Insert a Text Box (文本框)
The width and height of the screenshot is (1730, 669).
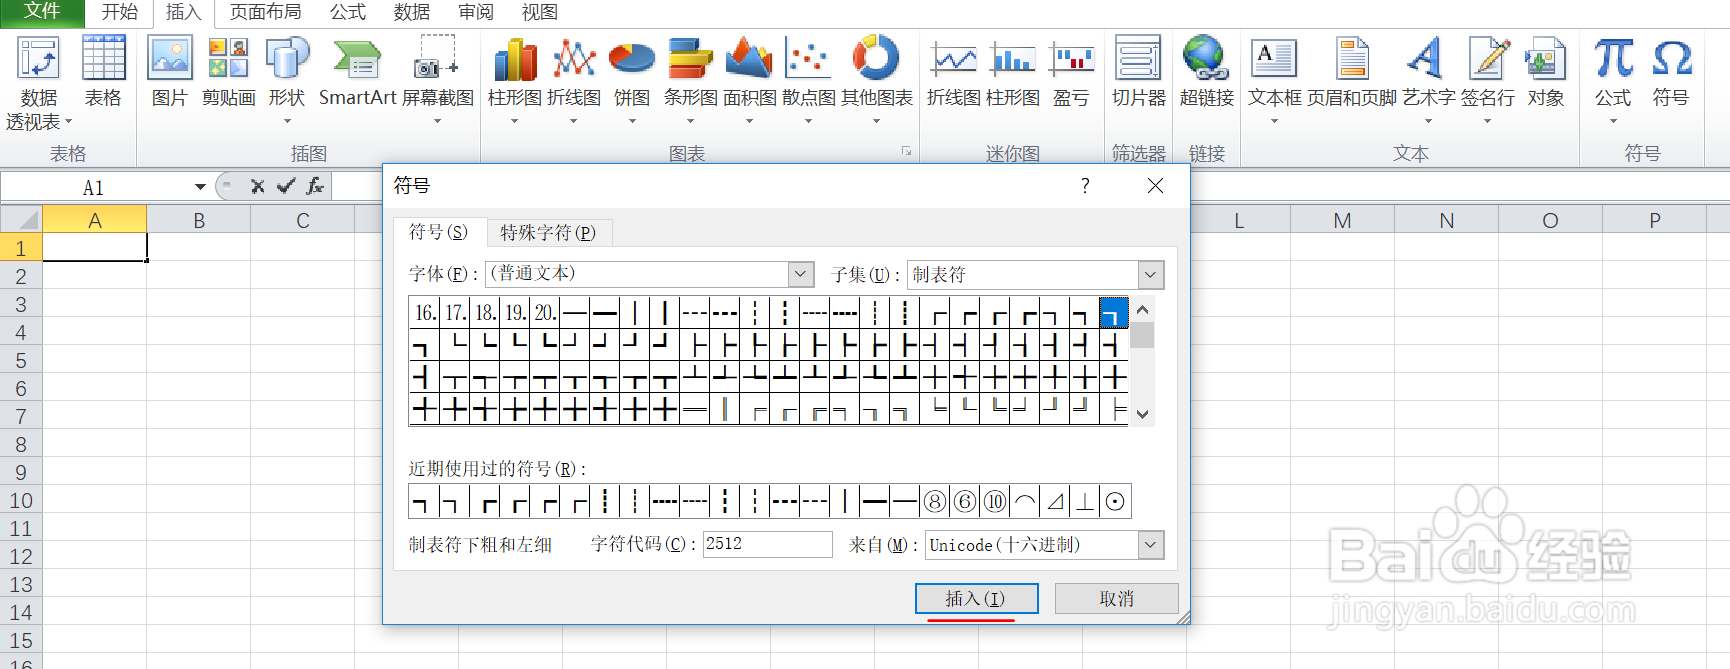pos(1275,80)
